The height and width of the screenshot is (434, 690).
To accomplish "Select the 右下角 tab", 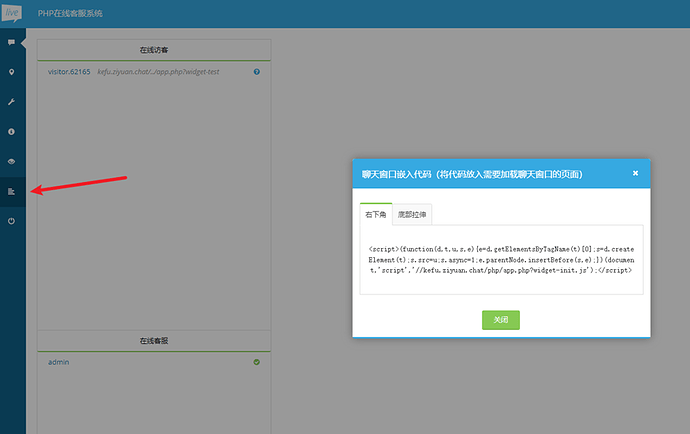I will coord(376,214).
